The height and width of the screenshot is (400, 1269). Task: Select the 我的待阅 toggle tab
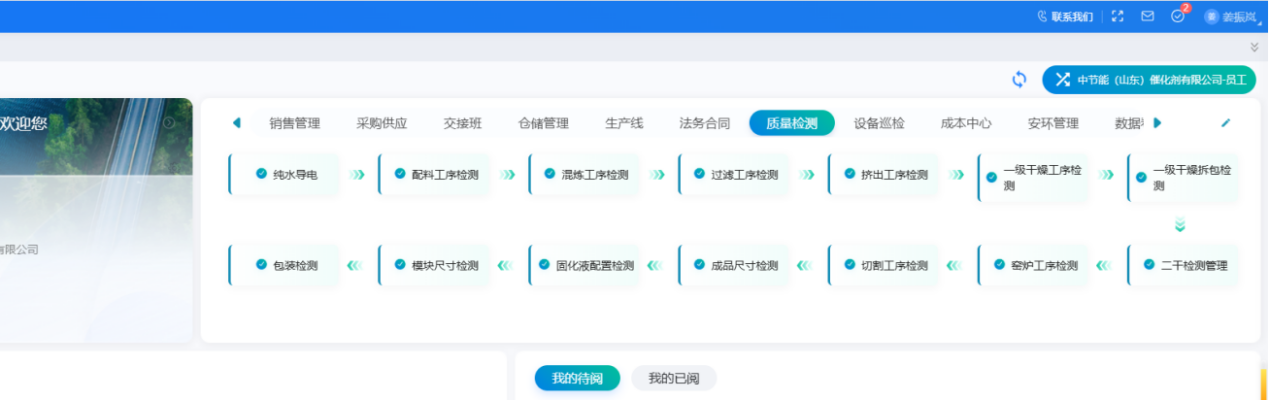[x=577, y=378]
